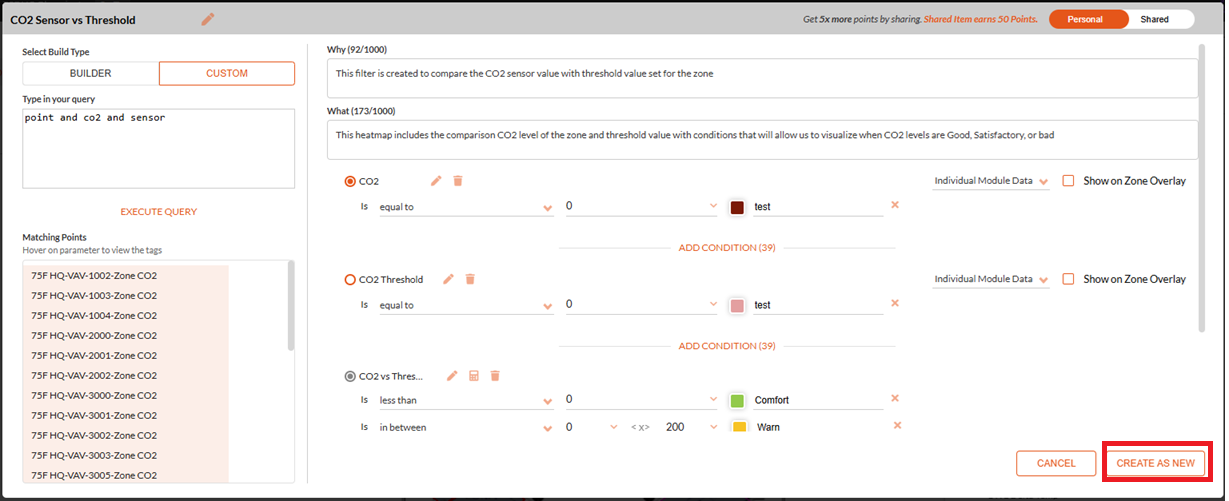Delete the CO2 Threshold parameter via trash icon

470,279
